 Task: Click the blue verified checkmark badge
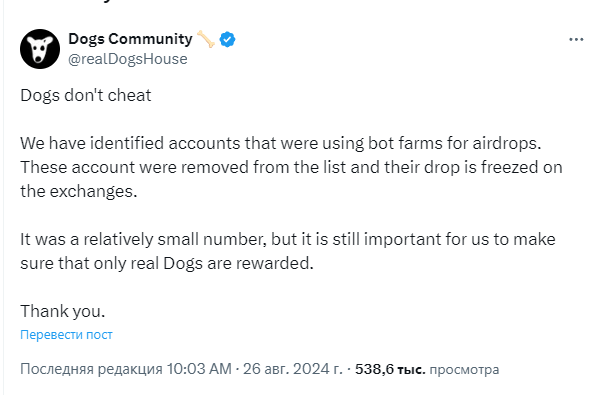click(227, 39)
